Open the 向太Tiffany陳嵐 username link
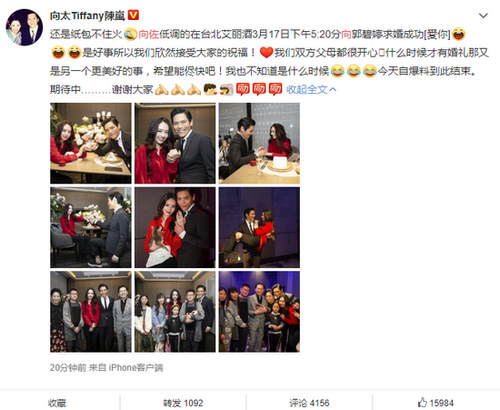The height and width of the screenshot is (410, 500). 87,15
